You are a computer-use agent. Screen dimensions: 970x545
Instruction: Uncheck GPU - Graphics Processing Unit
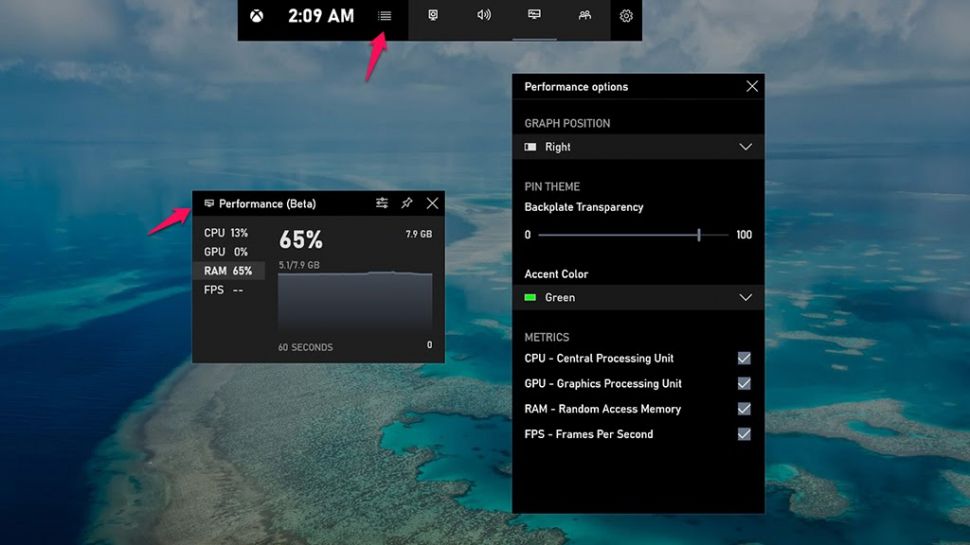pos(744,383)
